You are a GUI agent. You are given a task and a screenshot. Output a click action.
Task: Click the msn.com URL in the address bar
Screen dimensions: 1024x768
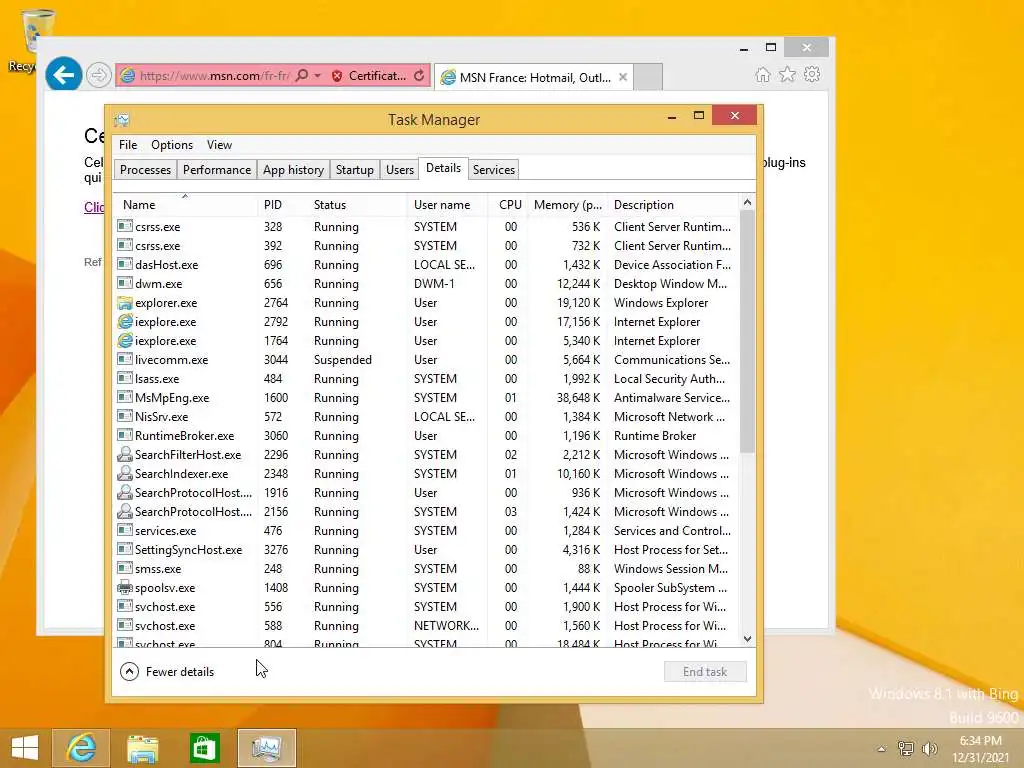(215, 76)
